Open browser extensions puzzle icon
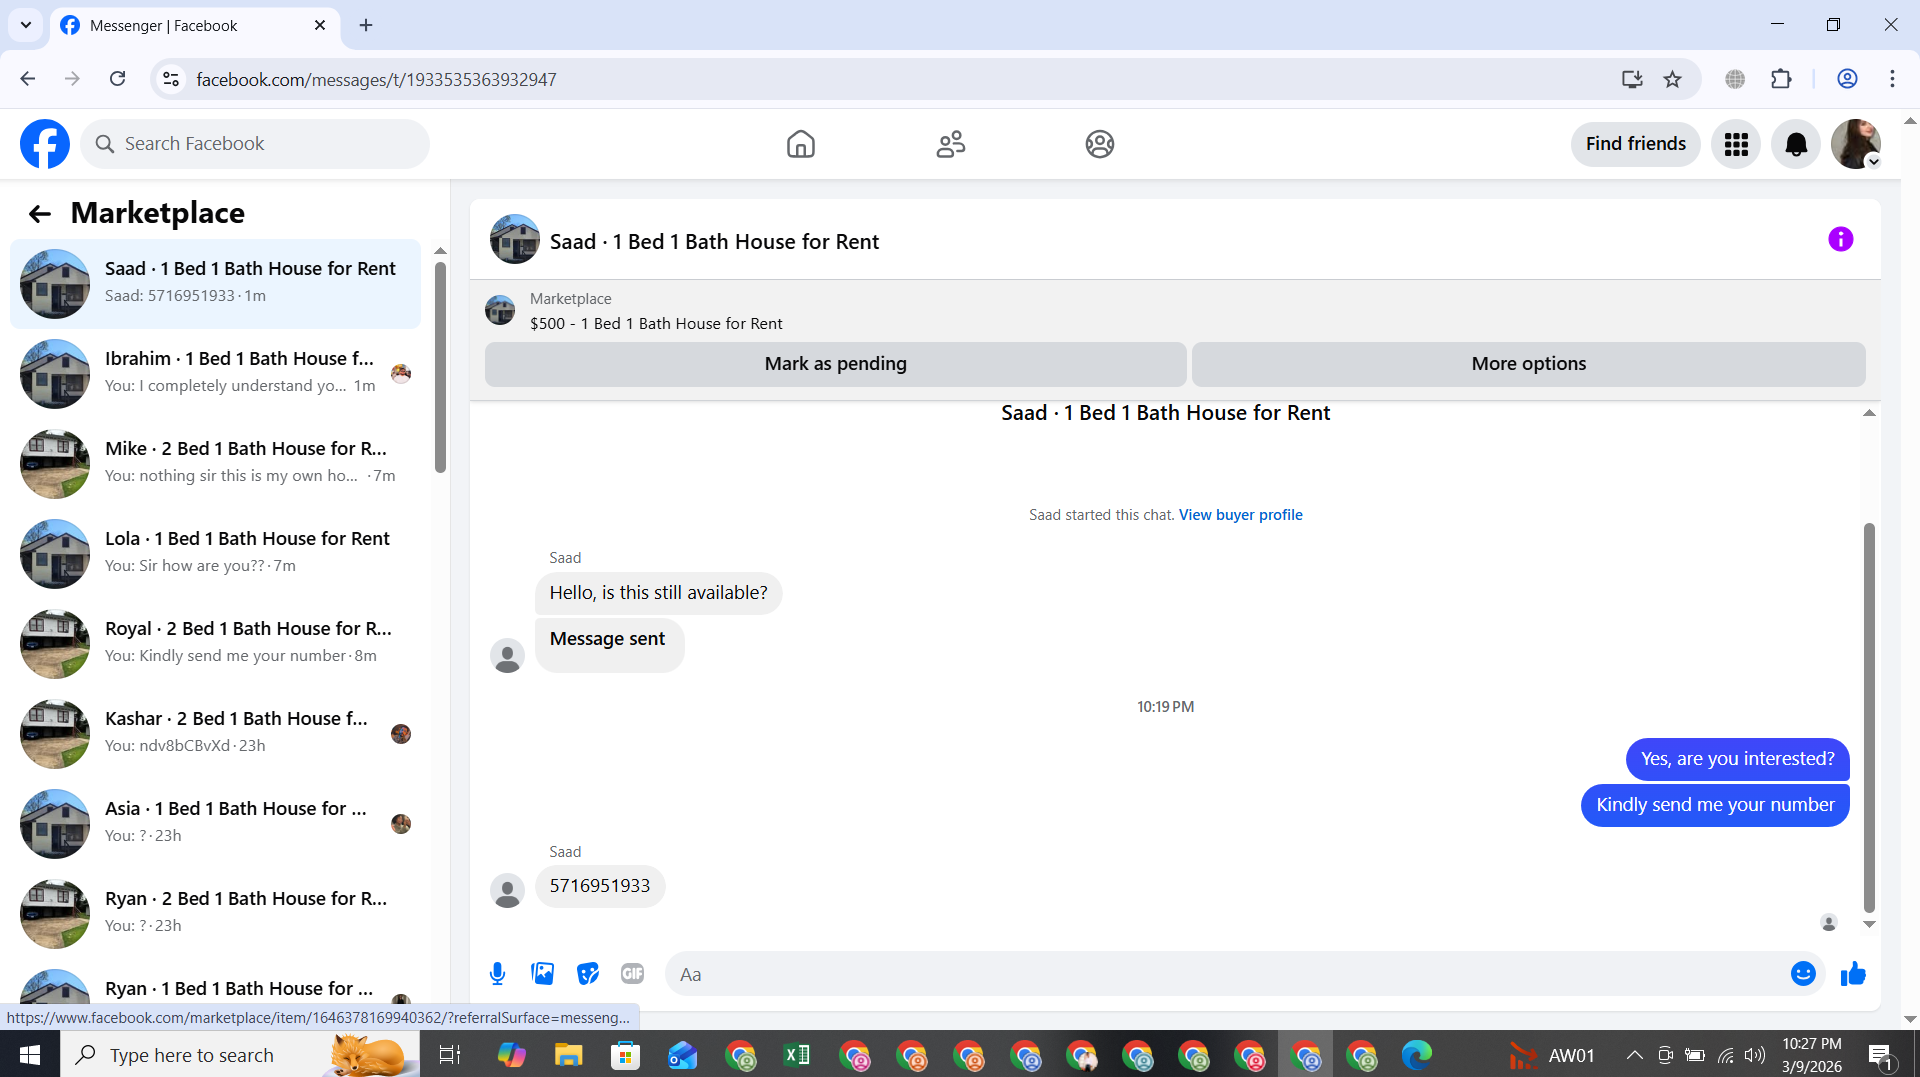This screenshot has width=1920, height=1077. point(1781,79)
